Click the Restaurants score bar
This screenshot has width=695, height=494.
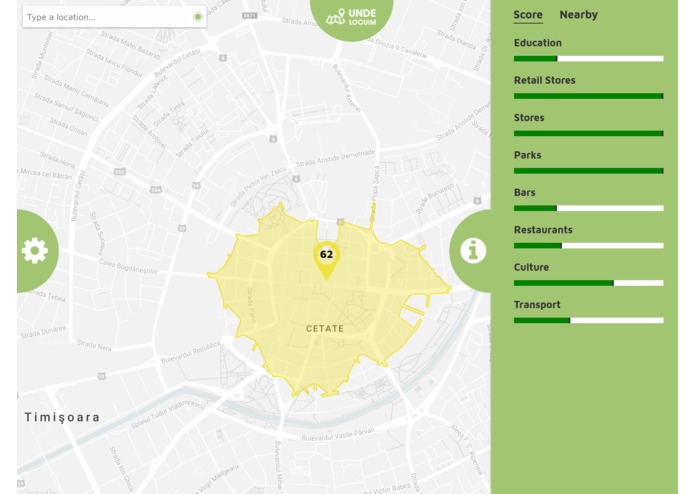(588, 245)
